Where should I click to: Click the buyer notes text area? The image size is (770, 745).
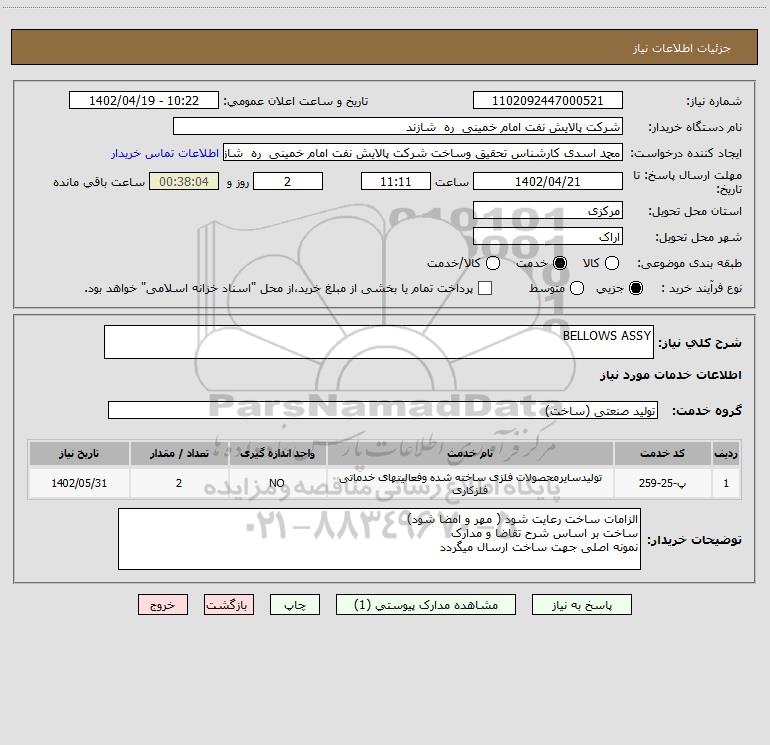(x=379, y=539)
